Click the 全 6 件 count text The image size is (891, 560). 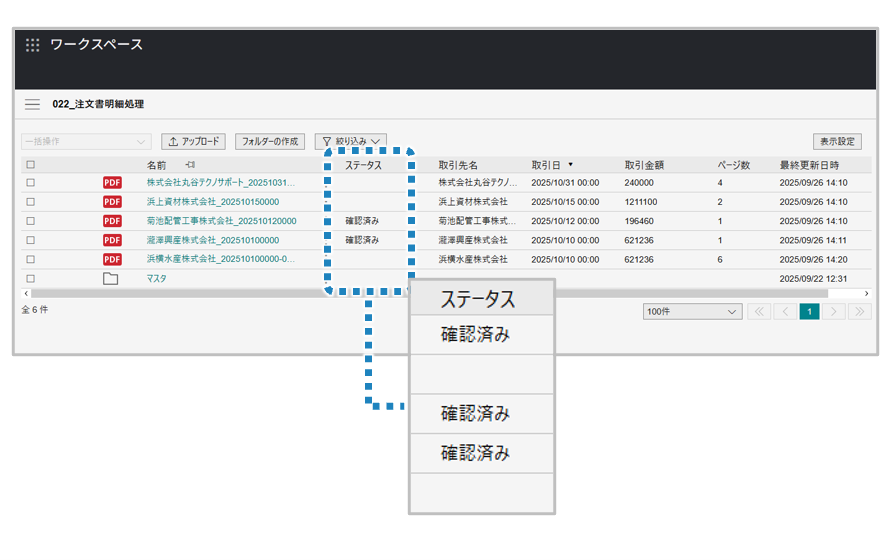[x=35, y=309]
